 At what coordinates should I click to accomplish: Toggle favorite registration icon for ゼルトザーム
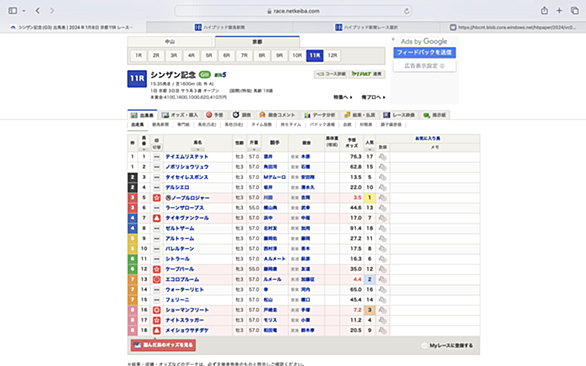[x=382, y=228]
